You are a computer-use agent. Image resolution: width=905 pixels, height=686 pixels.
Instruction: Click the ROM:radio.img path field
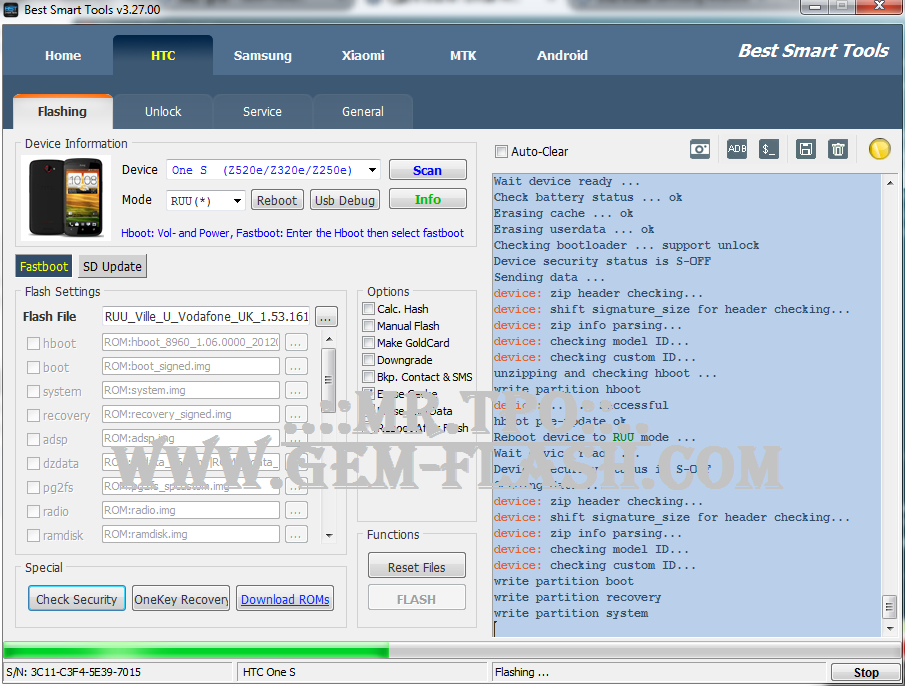point(190,510)
